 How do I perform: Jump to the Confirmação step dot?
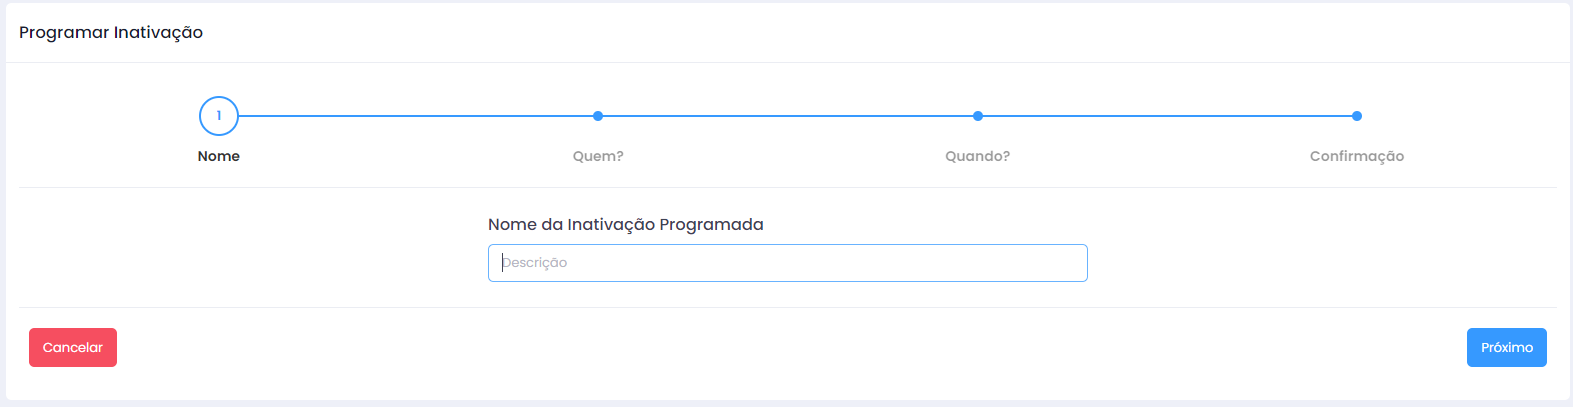[1357, 116]
